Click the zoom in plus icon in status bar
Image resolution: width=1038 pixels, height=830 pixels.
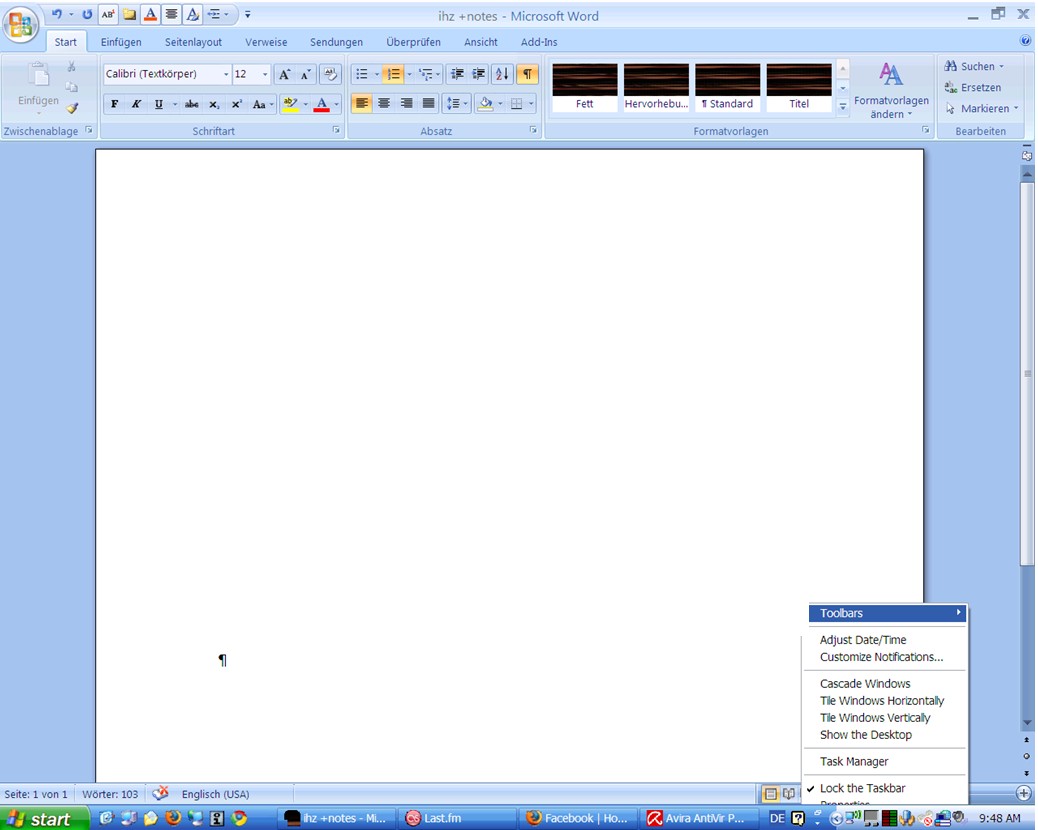[x=1023, y=793]
